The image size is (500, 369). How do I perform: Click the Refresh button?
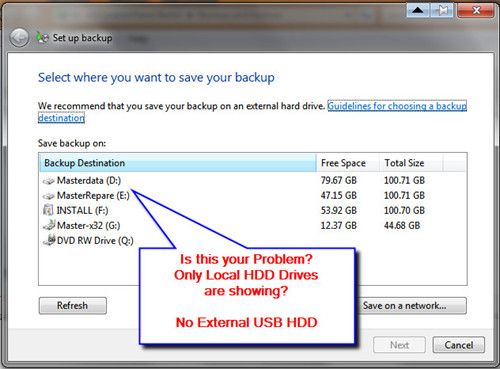pos(73,306)
